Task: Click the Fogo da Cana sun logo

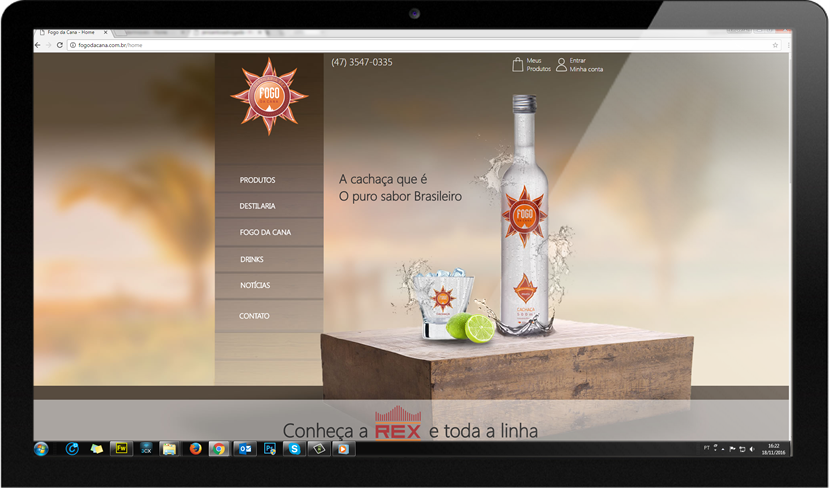Action: click(x=269, y=96)
